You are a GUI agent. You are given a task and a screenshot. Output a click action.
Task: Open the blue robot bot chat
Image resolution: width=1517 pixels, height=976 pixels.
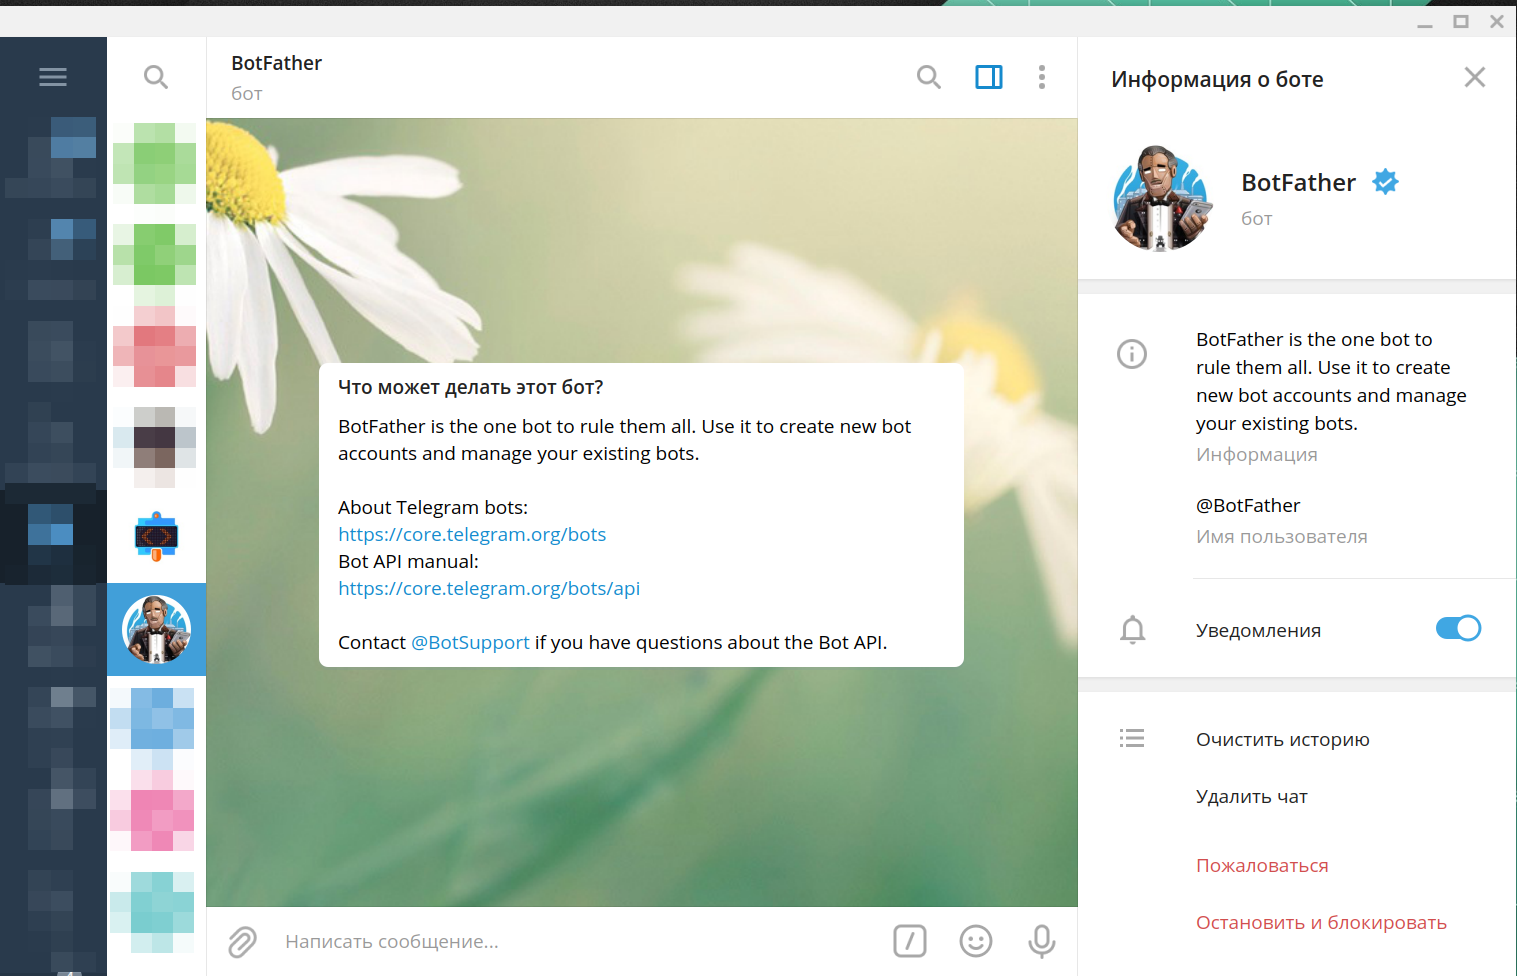point(156,536)
